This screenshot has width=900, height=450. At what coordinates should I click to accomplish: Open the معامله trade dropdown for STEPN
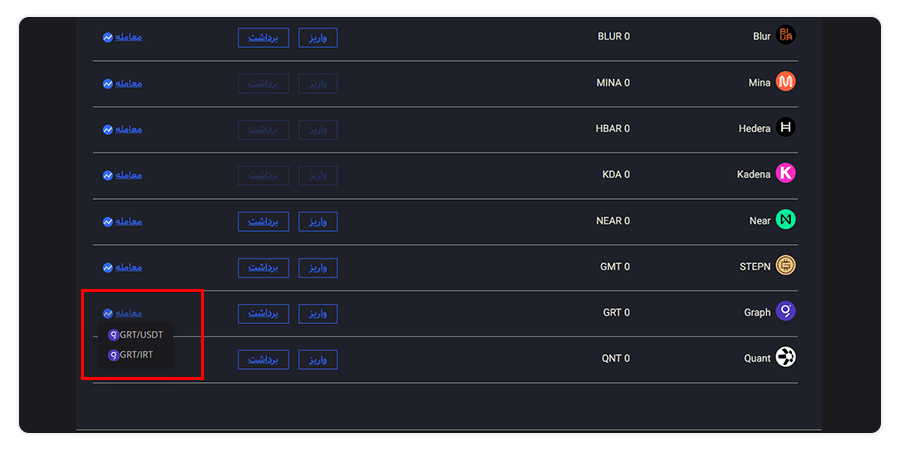pos(122,267)
